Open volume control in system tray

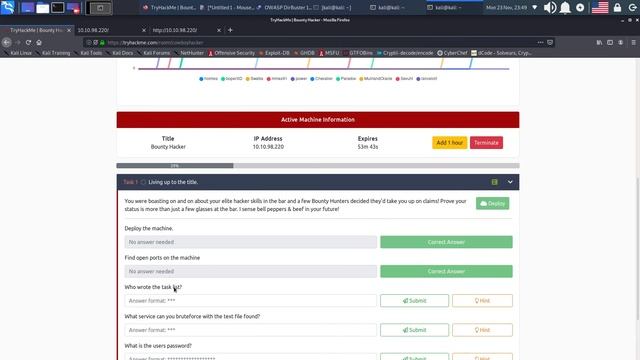click(x=550, y=7)
